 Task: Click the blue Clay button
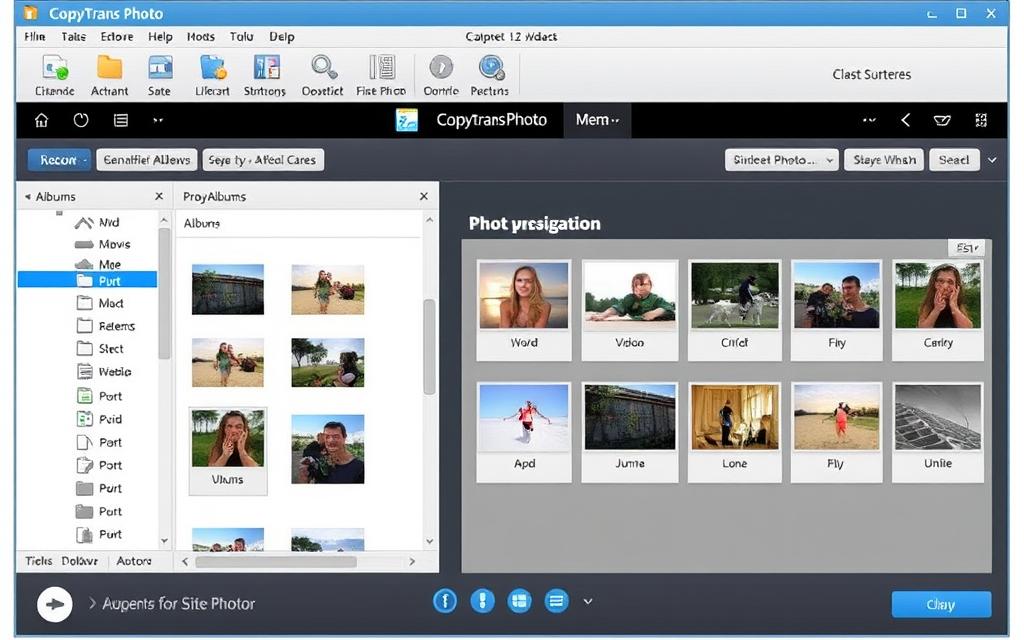click(x=940, y=604)
